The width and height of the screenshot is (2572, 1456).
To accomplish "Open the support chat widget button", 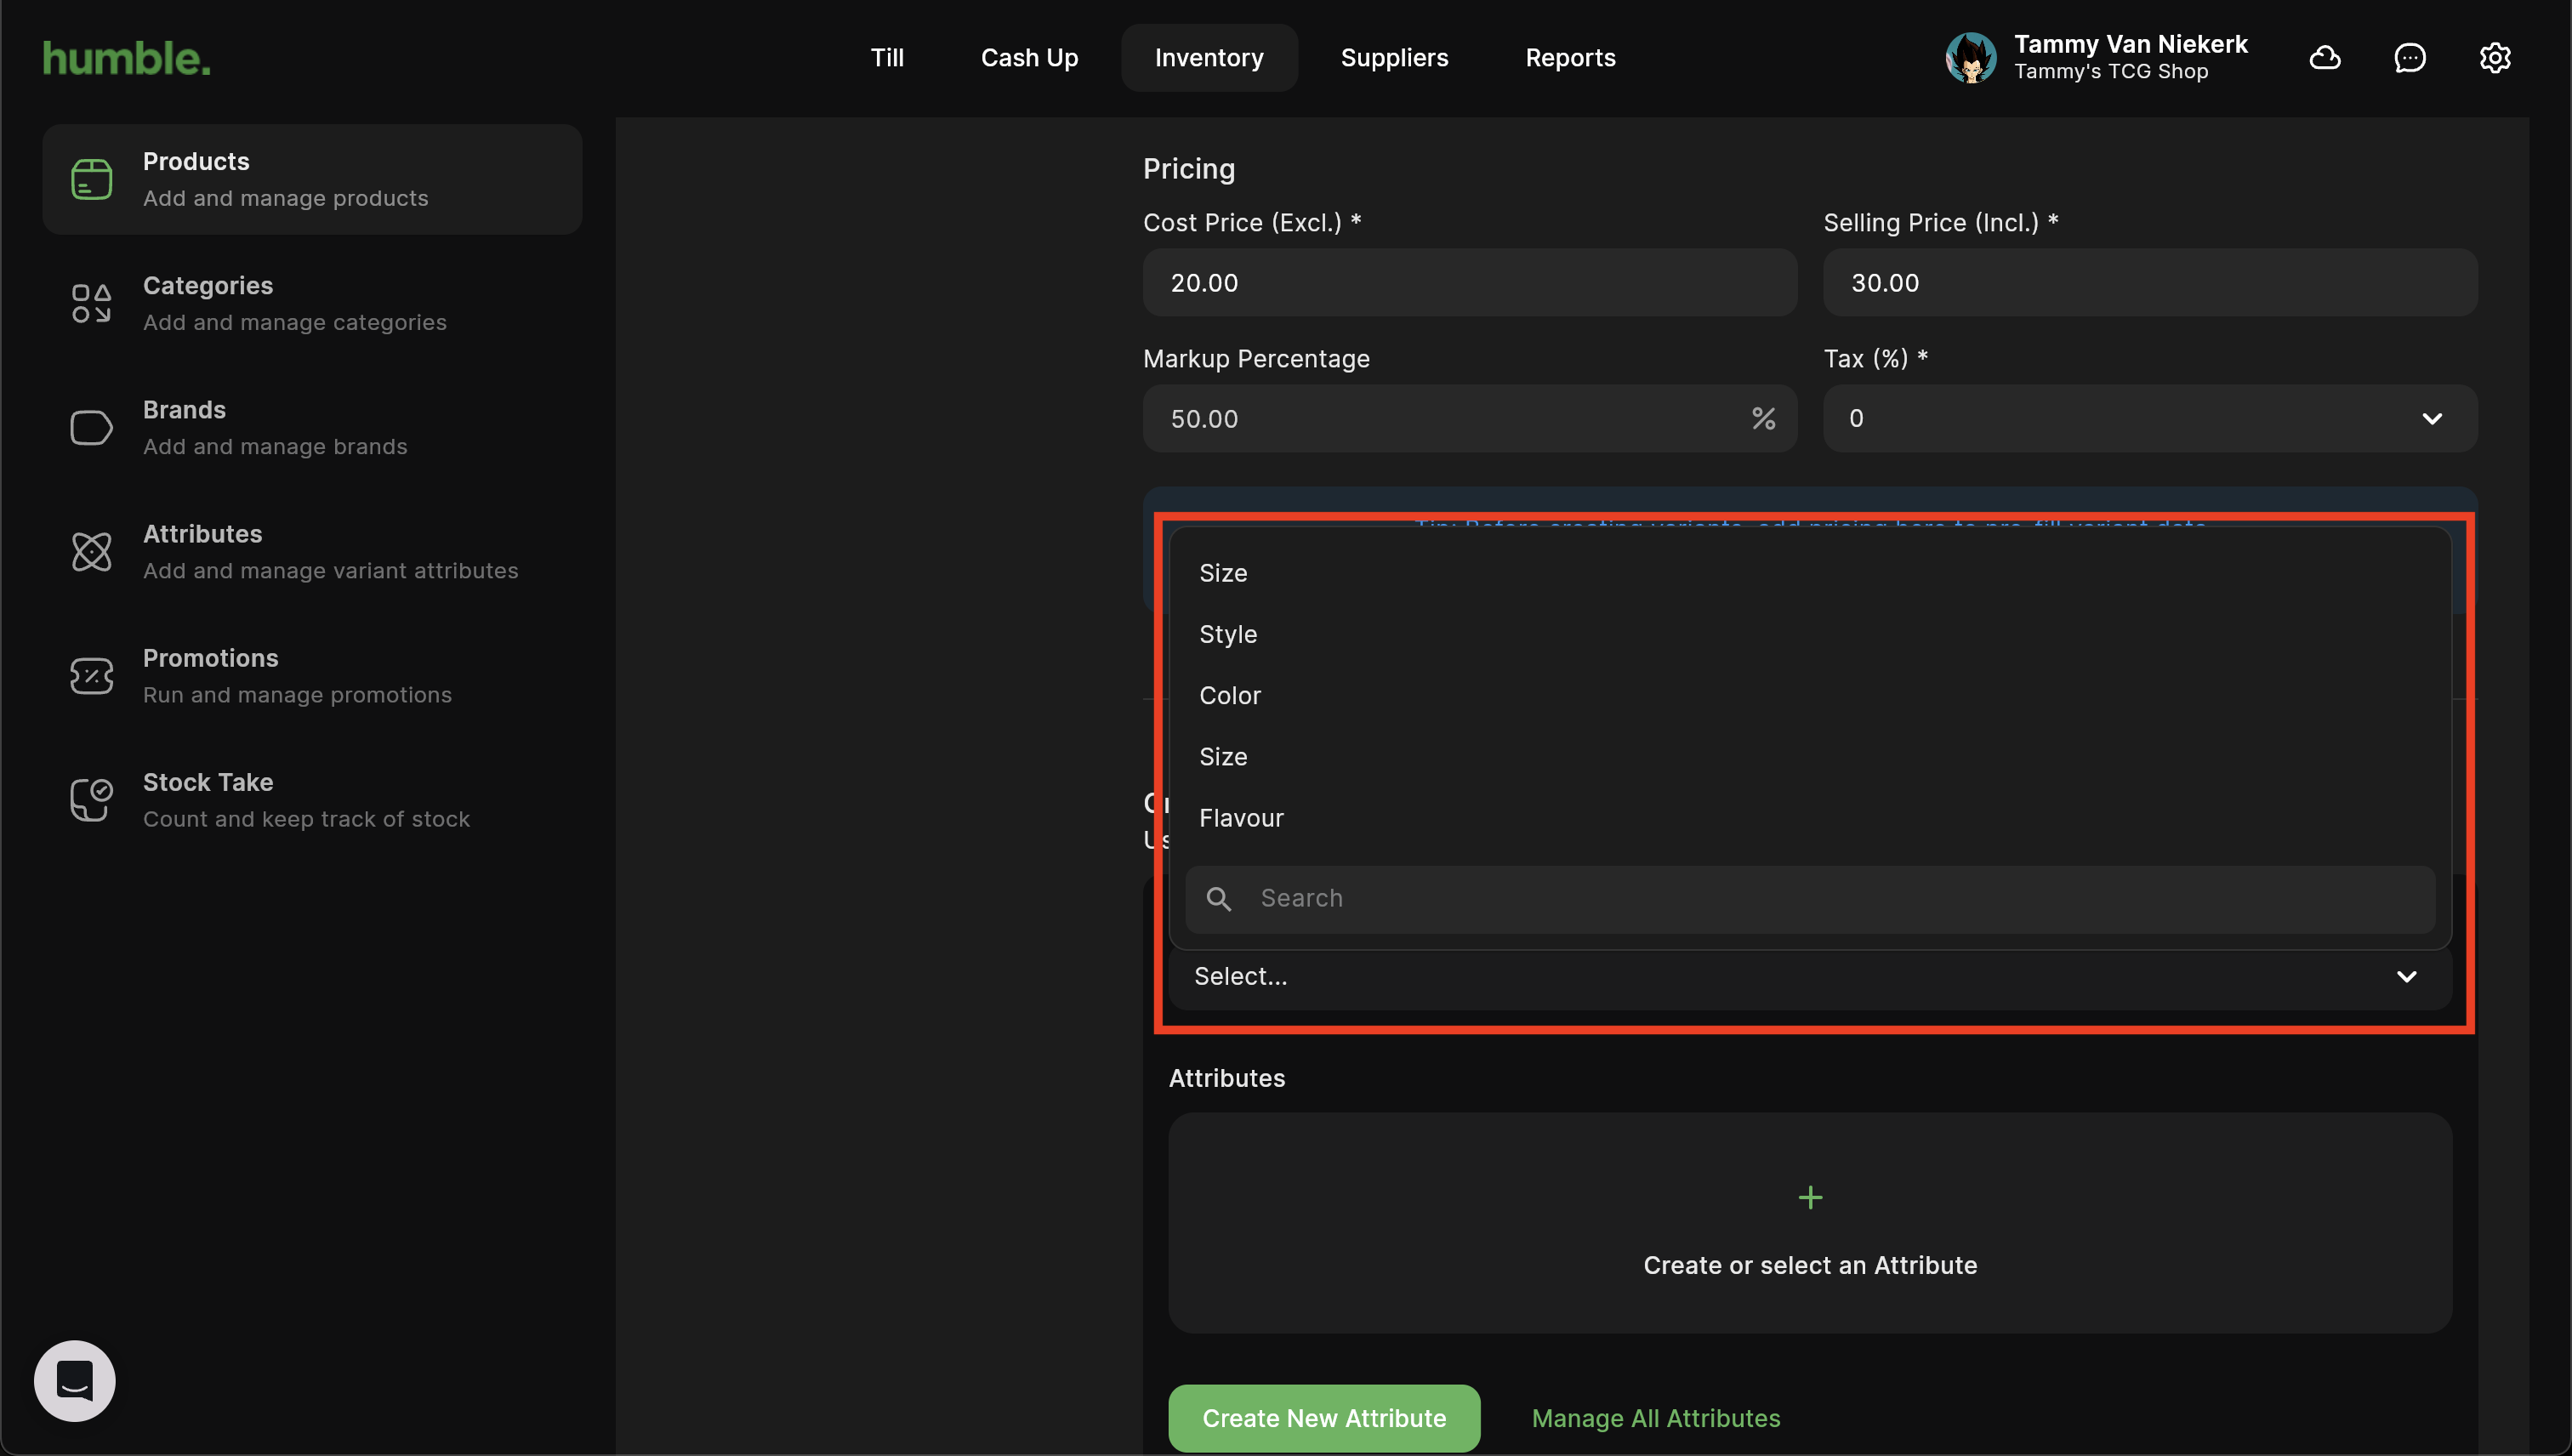I will pyautogui.click(x=75, y=1380).
